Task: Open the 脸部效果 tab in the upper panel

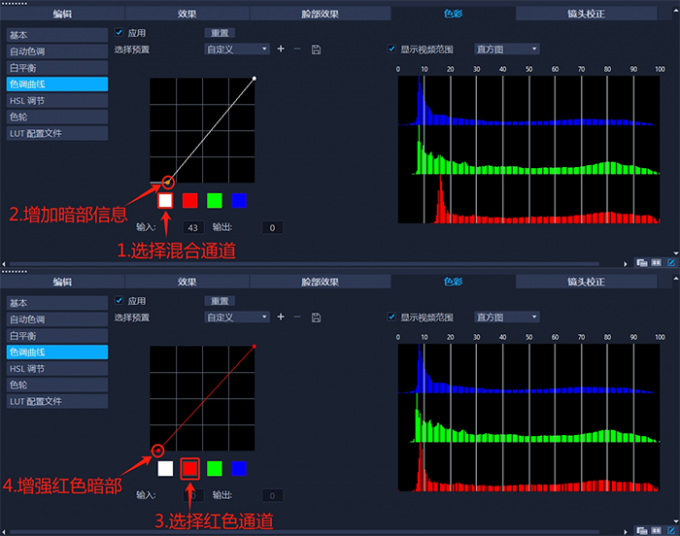Action: click(320, 14)
